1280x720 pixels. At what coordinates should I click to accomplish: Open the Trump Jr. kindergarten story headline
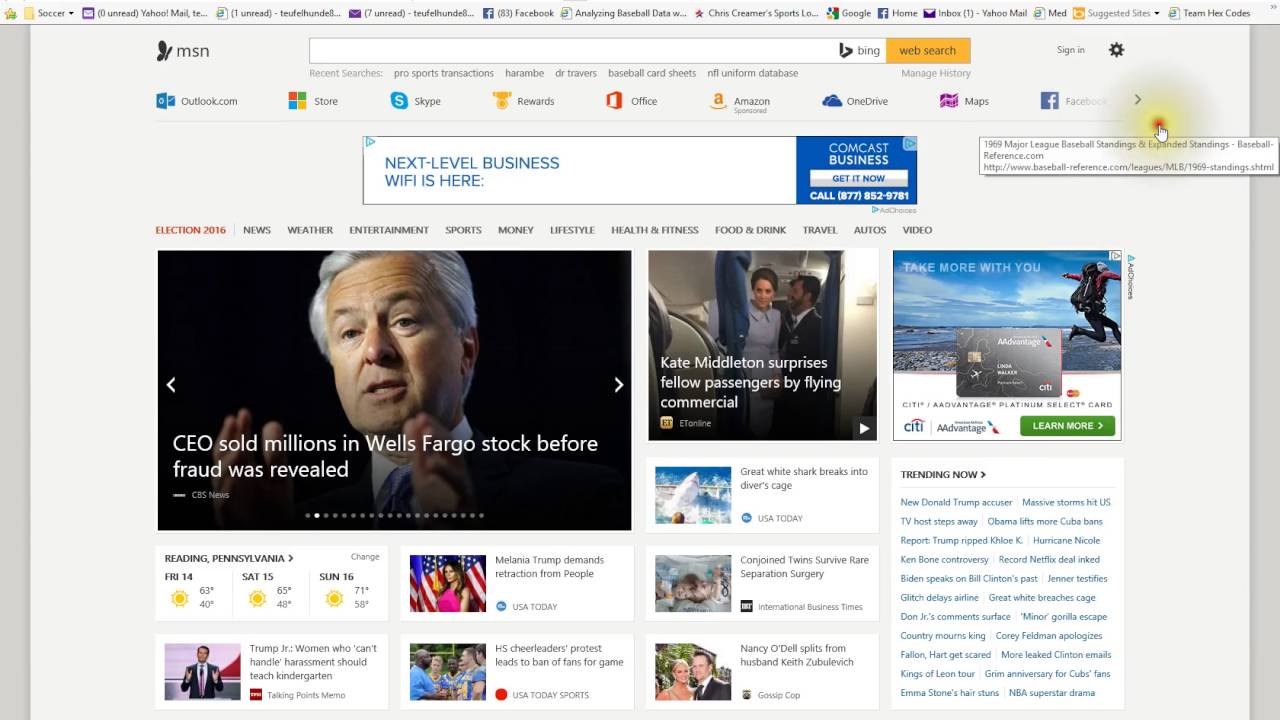[313, 662]
